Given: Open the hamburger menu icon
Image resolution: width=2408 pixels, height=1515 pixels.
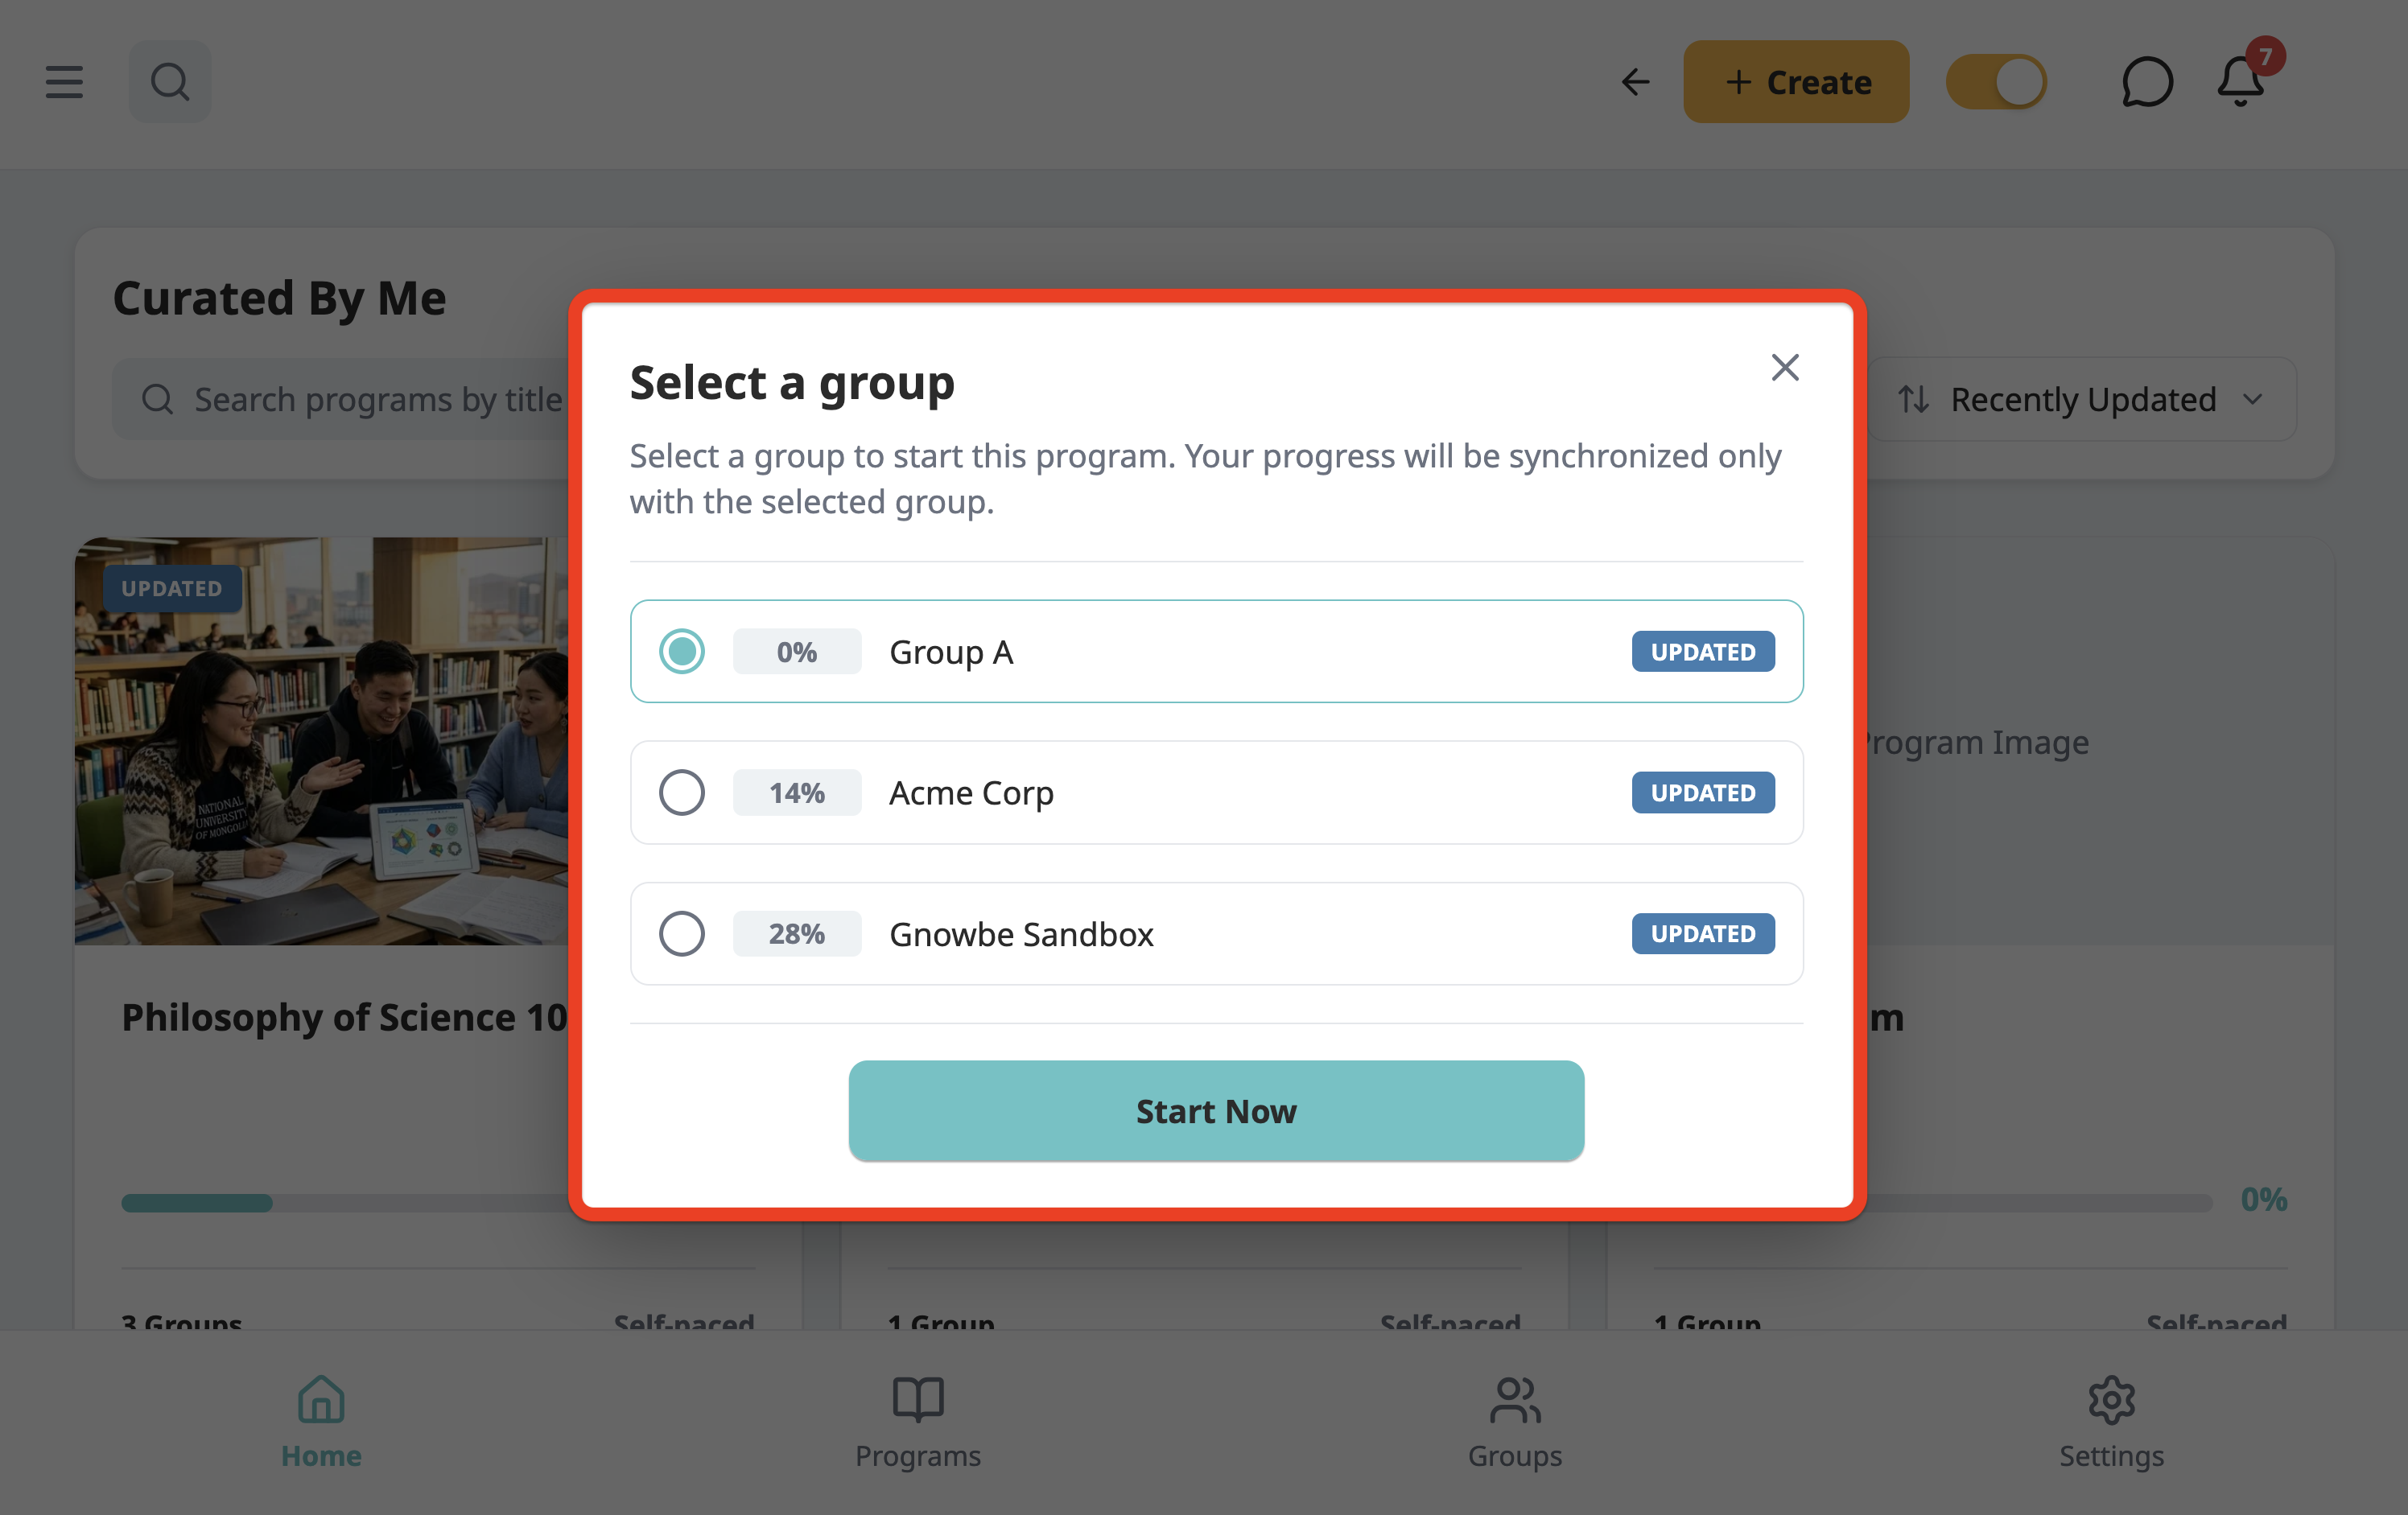Looking at the screenshot, I should pyautogui.click(x=64, y=82).
